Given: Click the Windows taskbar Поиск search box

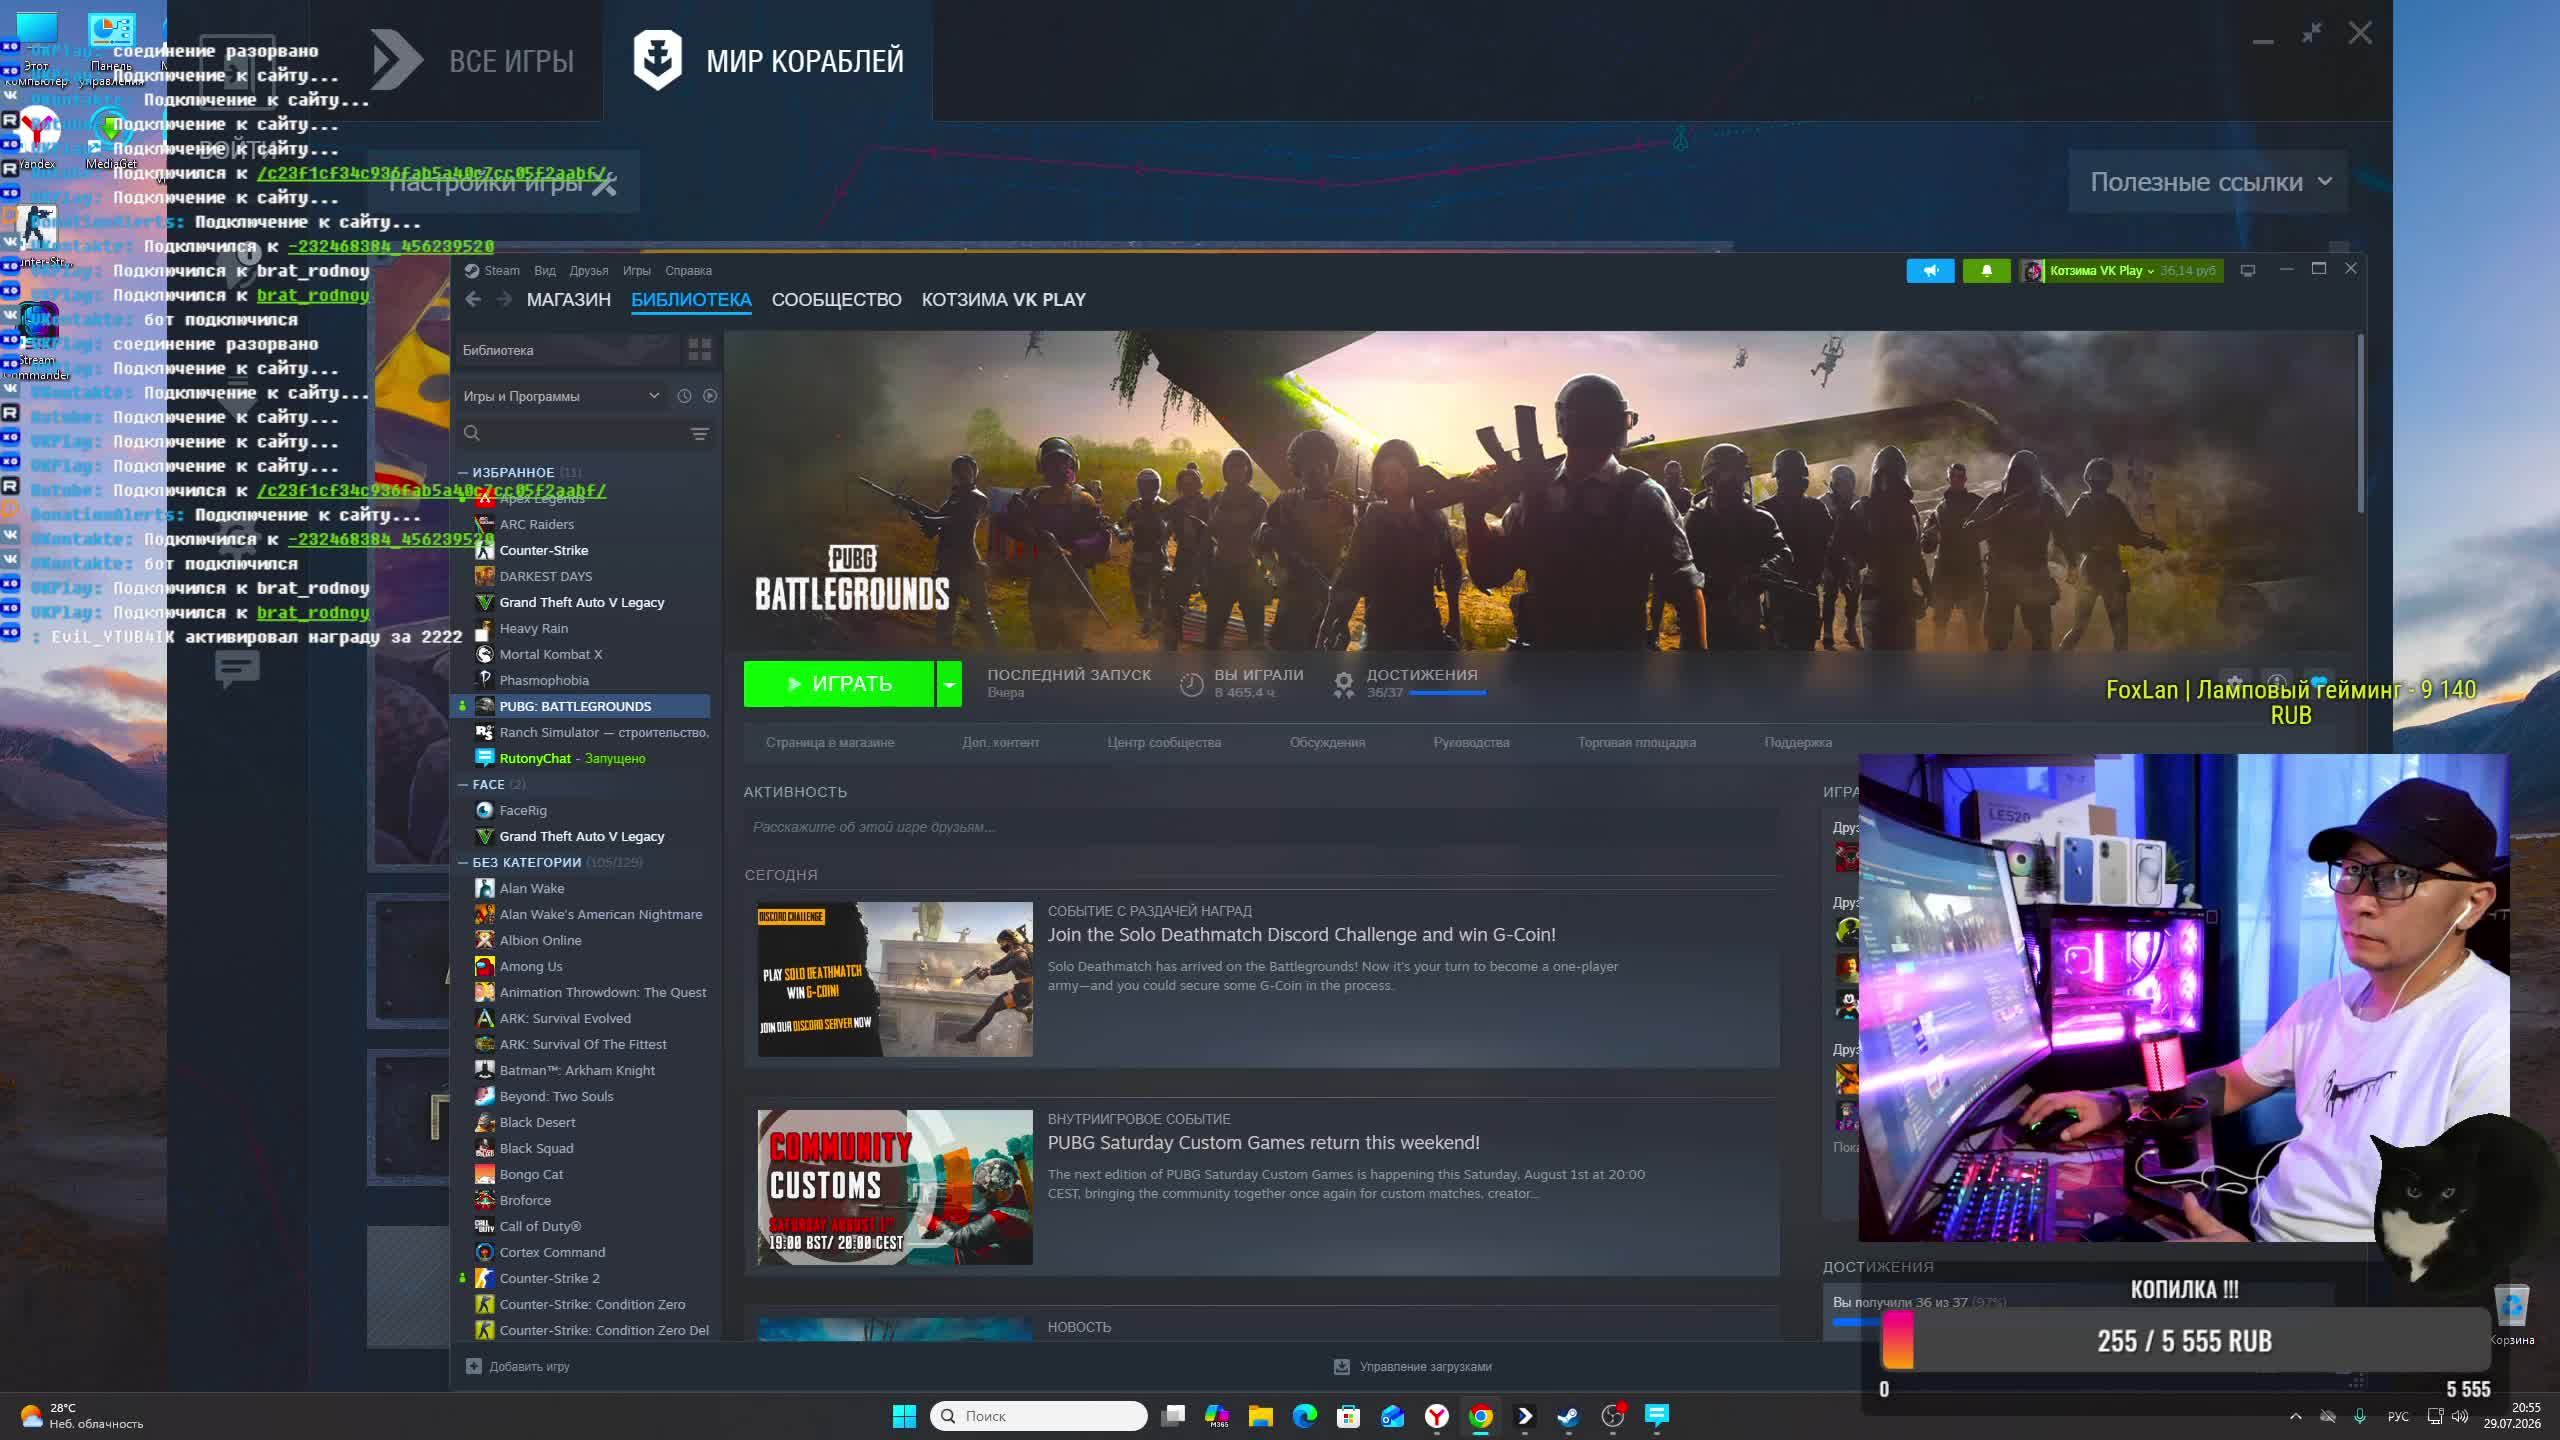Looking at the screenshot, I should click(x=1039, y=1416).
